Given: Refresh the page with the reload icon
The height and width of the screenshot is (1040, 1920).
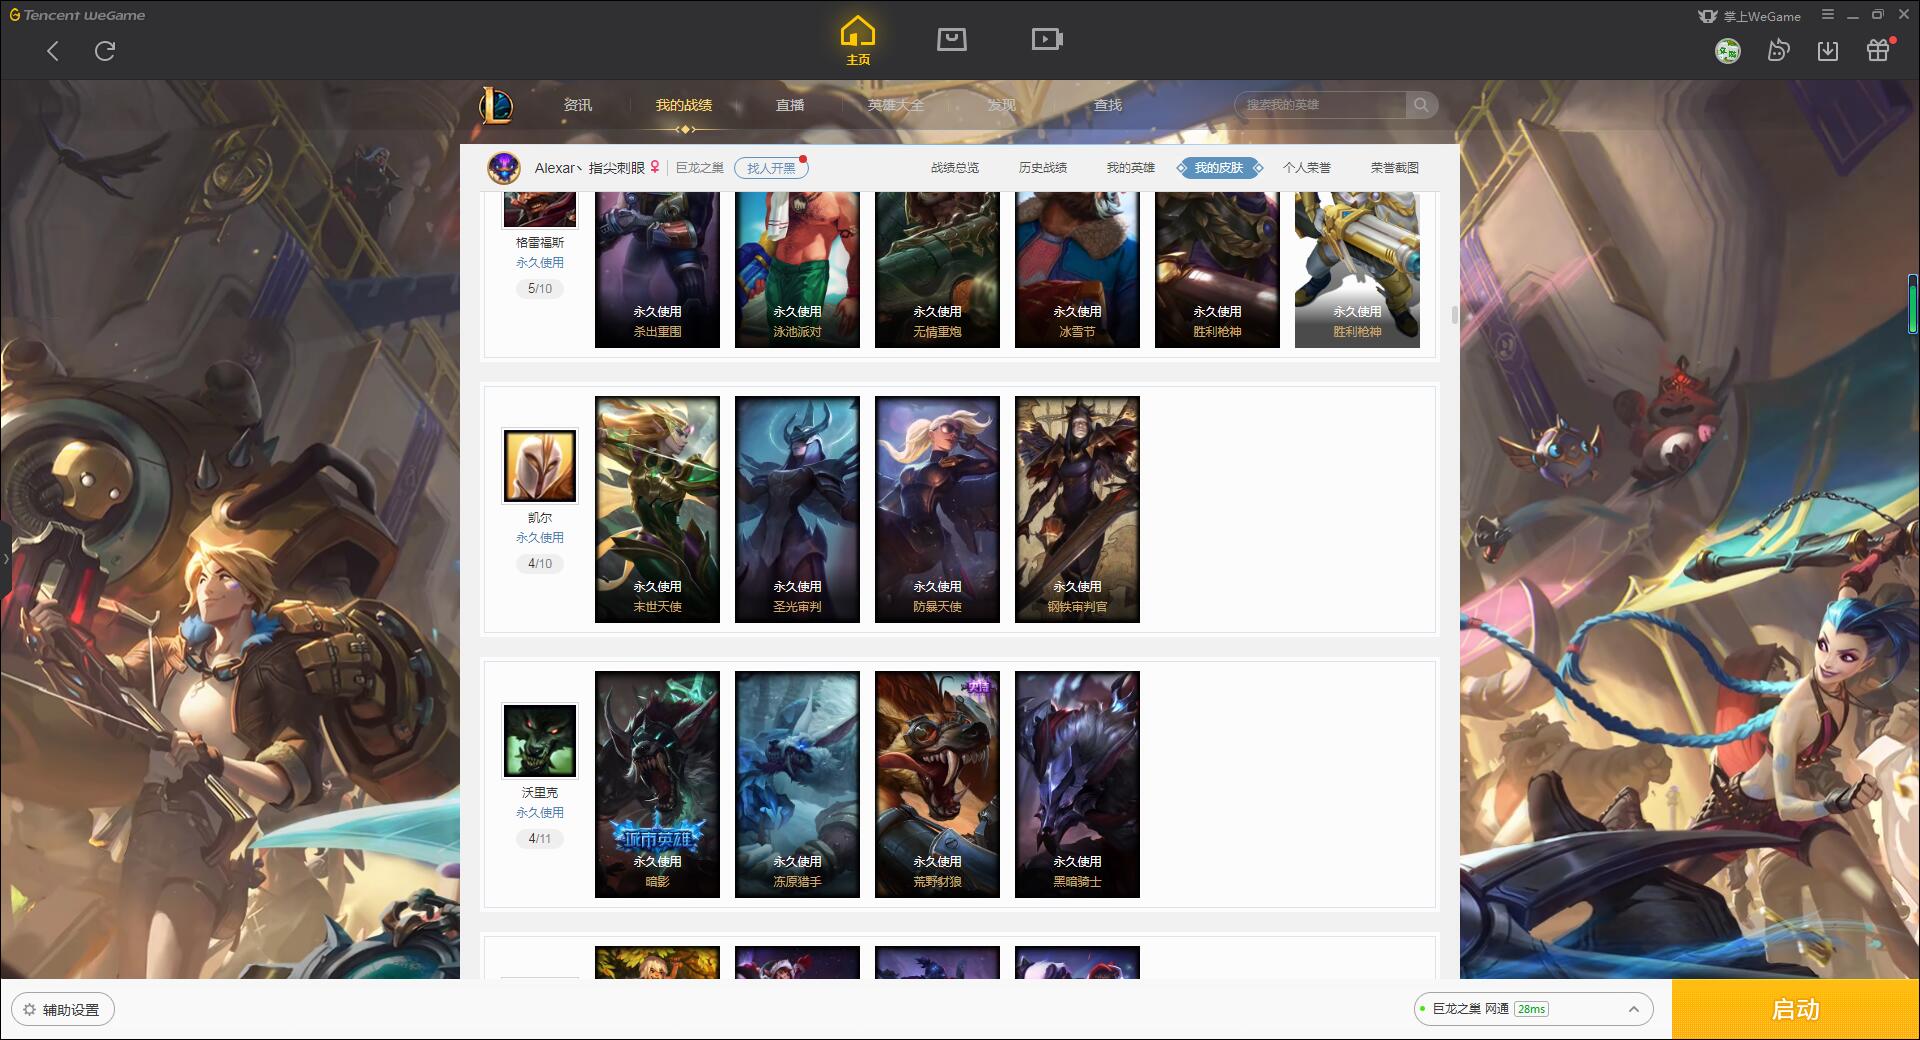Looking at the screenshot, I should (105, 51).
